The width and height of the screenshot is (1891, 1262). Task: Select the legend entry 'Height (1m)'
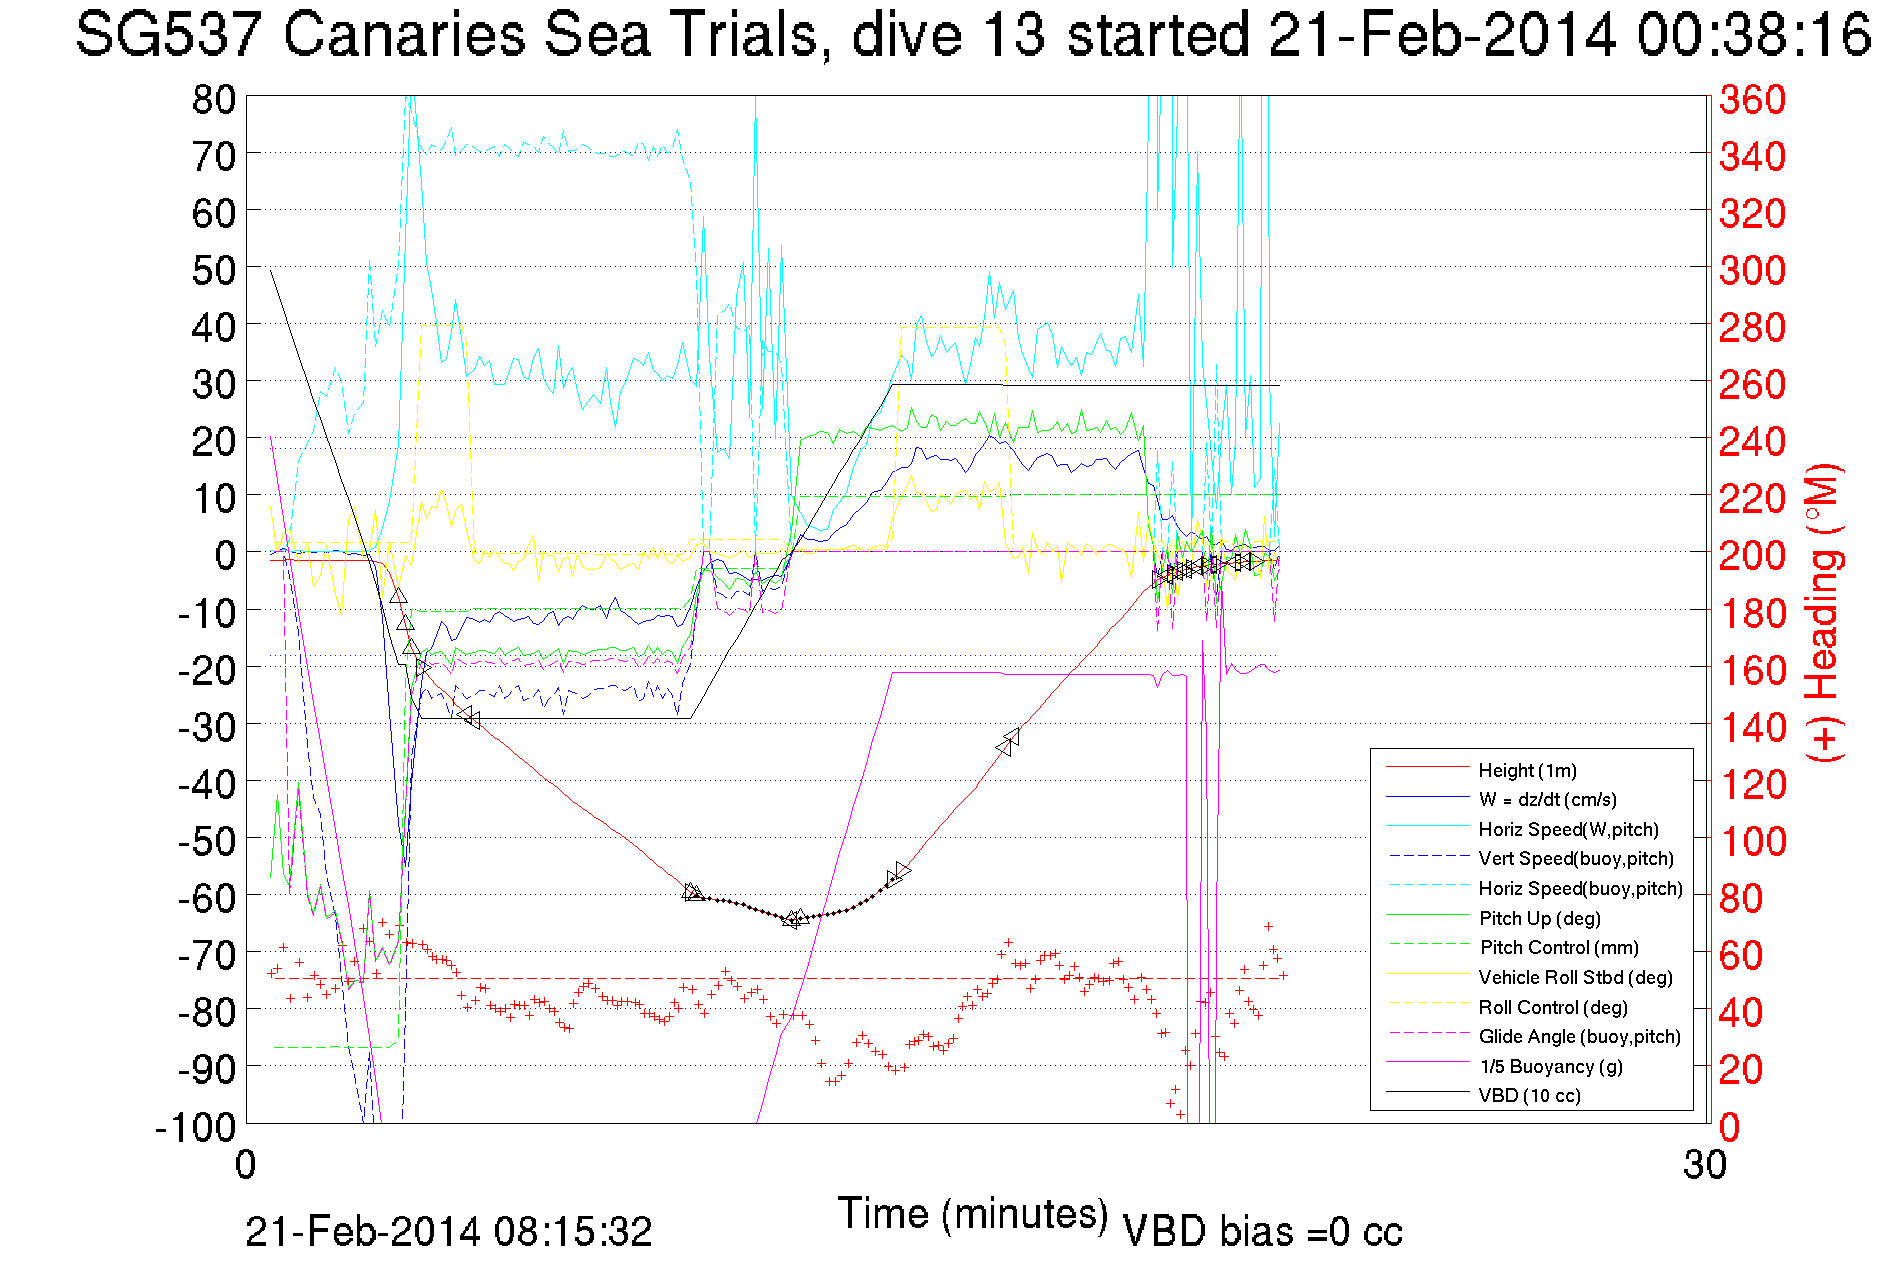1527,770
